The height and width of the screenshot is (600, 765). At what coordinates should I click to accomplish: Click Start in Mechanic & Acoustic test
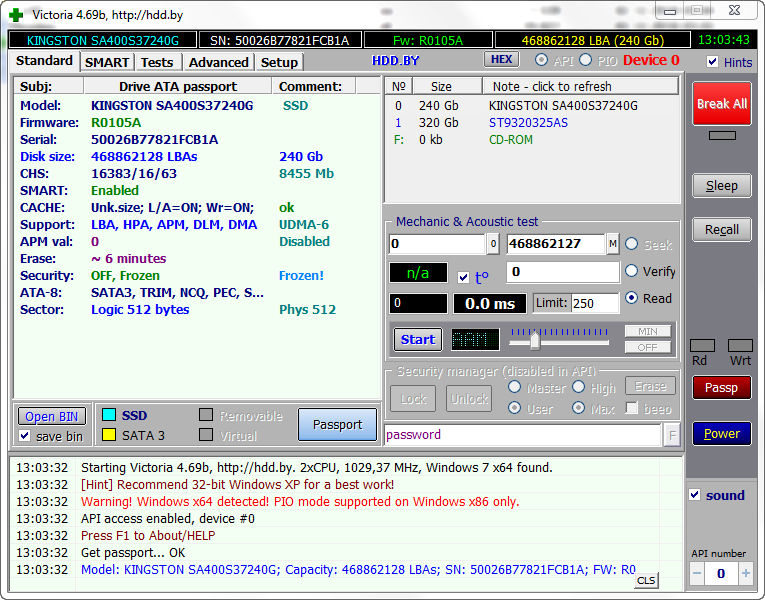coord(418,340)
